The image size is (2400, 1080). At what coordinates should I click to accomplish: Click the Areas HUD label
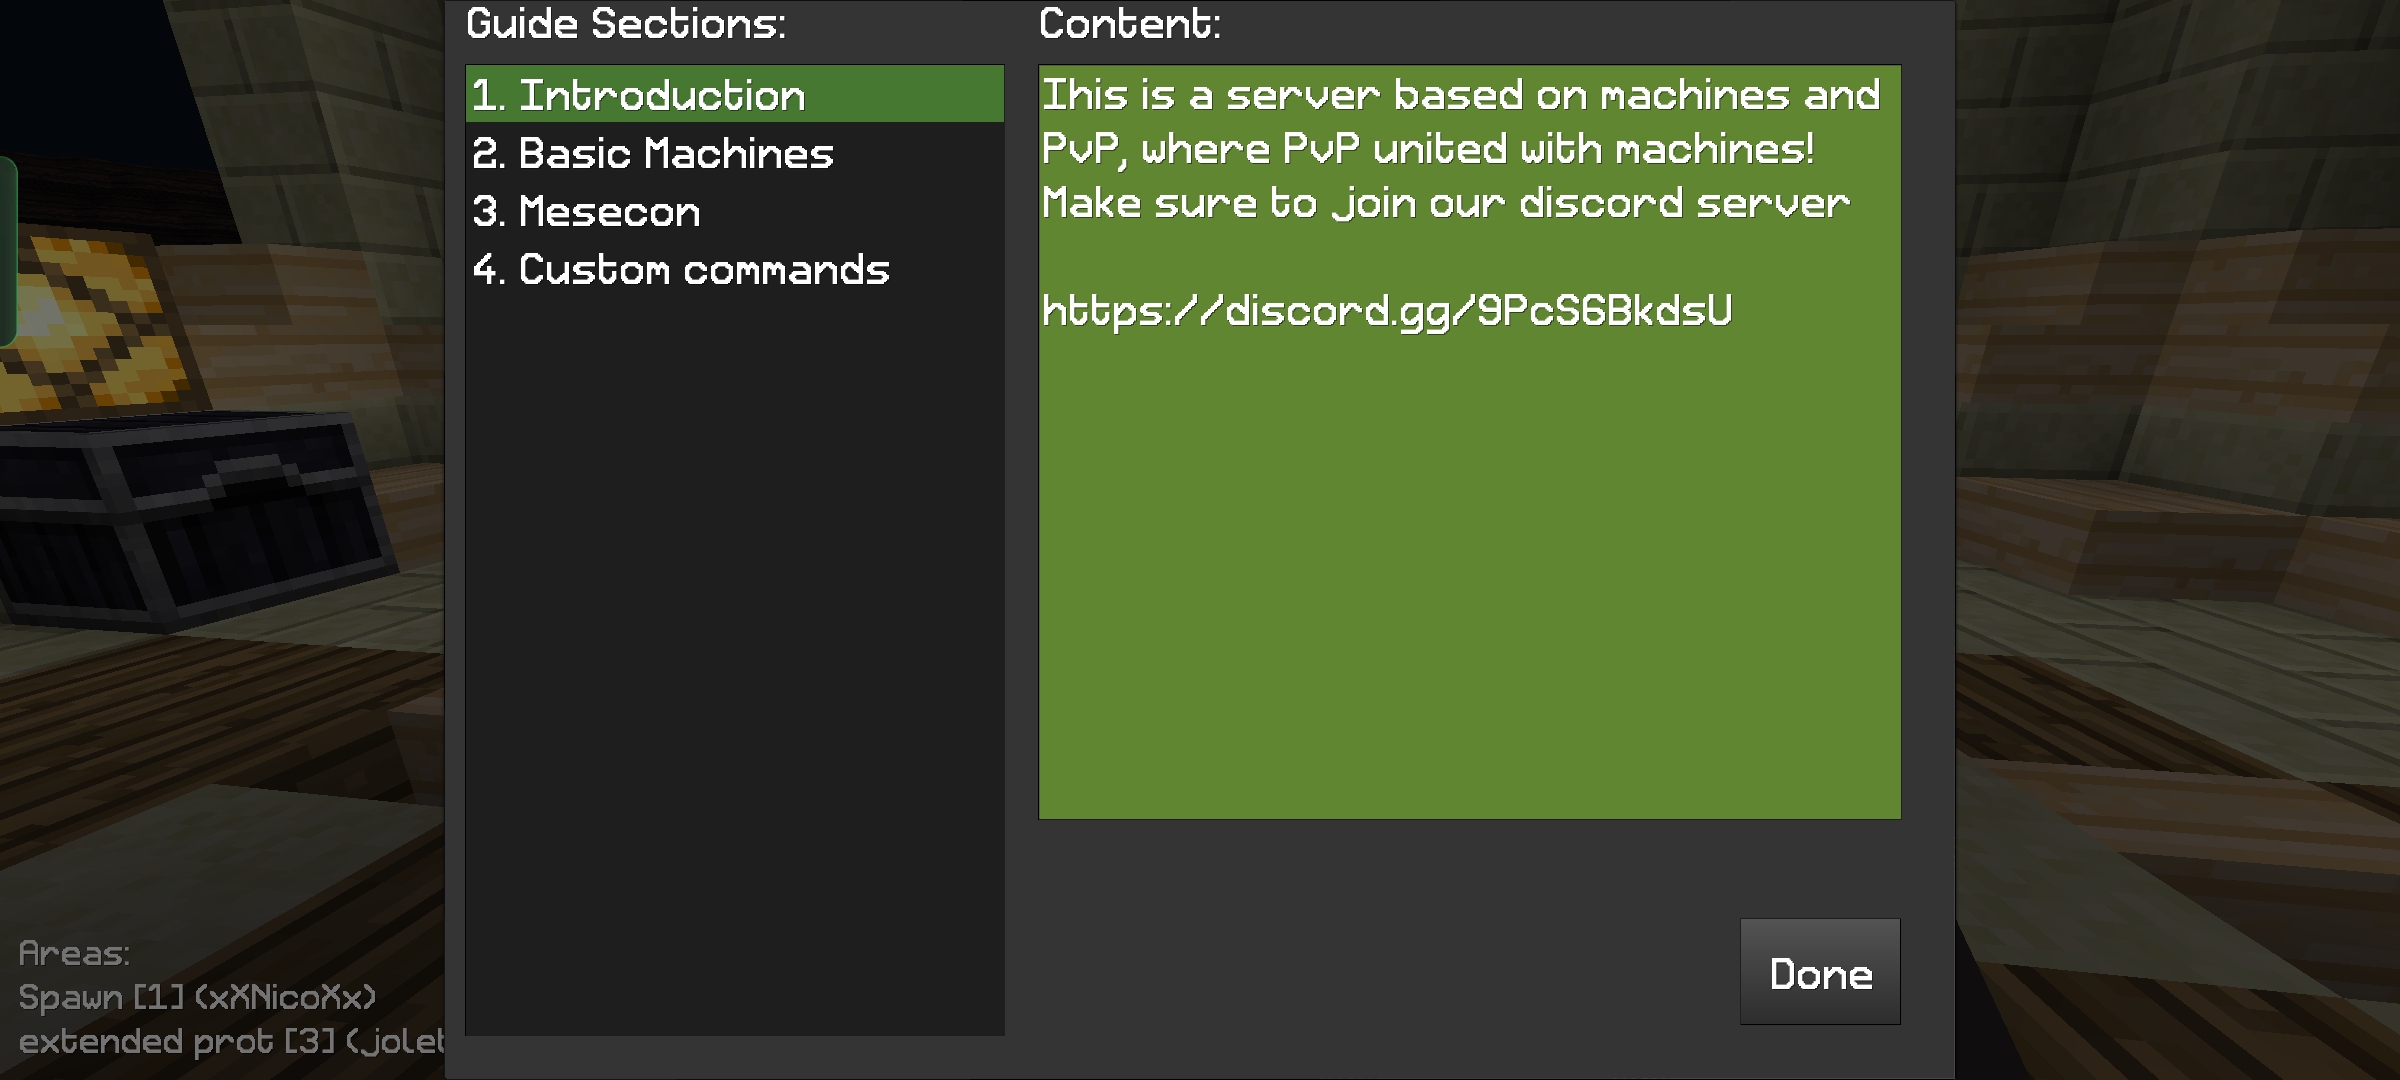coord(74,953)
